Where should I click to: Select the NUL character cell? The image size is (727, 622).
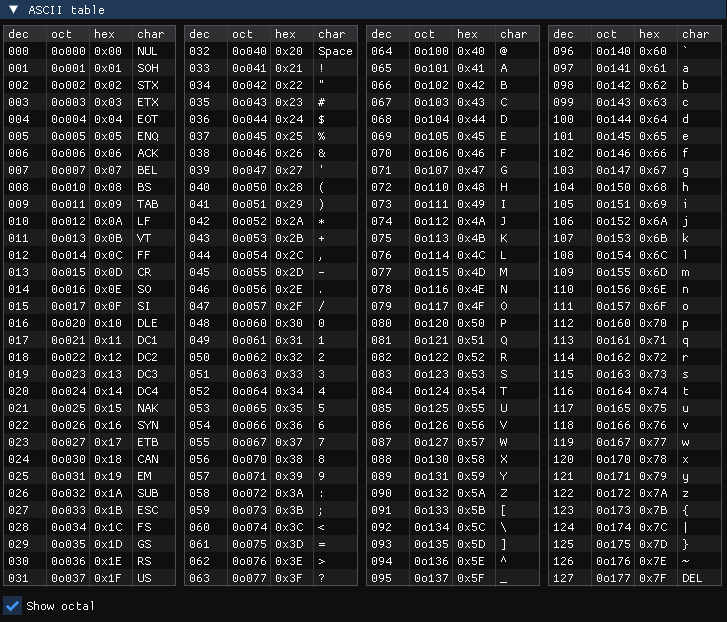pos(147,51)
